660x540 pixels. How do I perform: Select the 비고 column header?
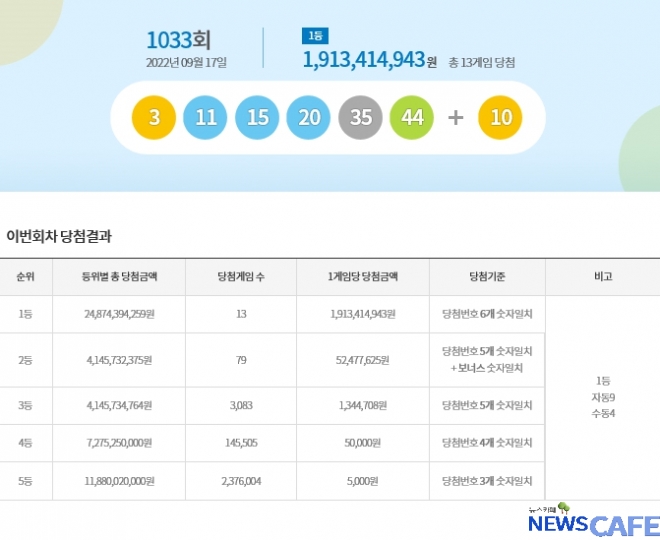click(x=603, y=277)
